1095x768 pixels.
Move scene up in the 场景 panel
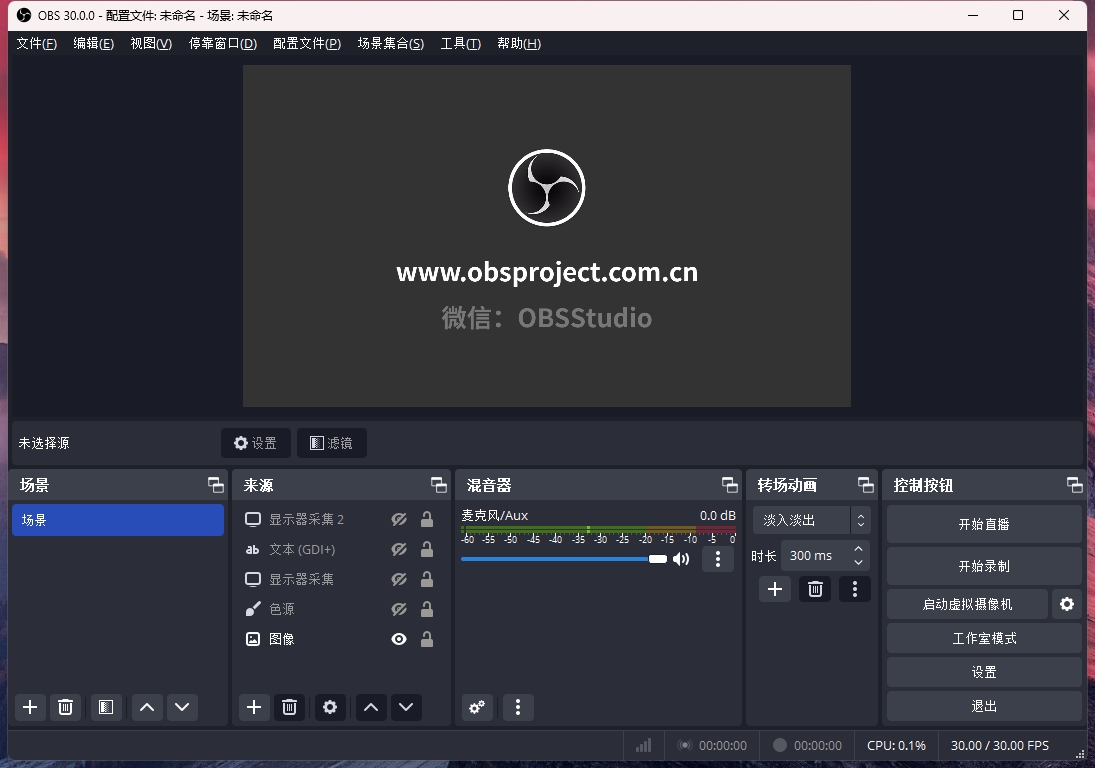pyautogui.click(x=147, y=707)
